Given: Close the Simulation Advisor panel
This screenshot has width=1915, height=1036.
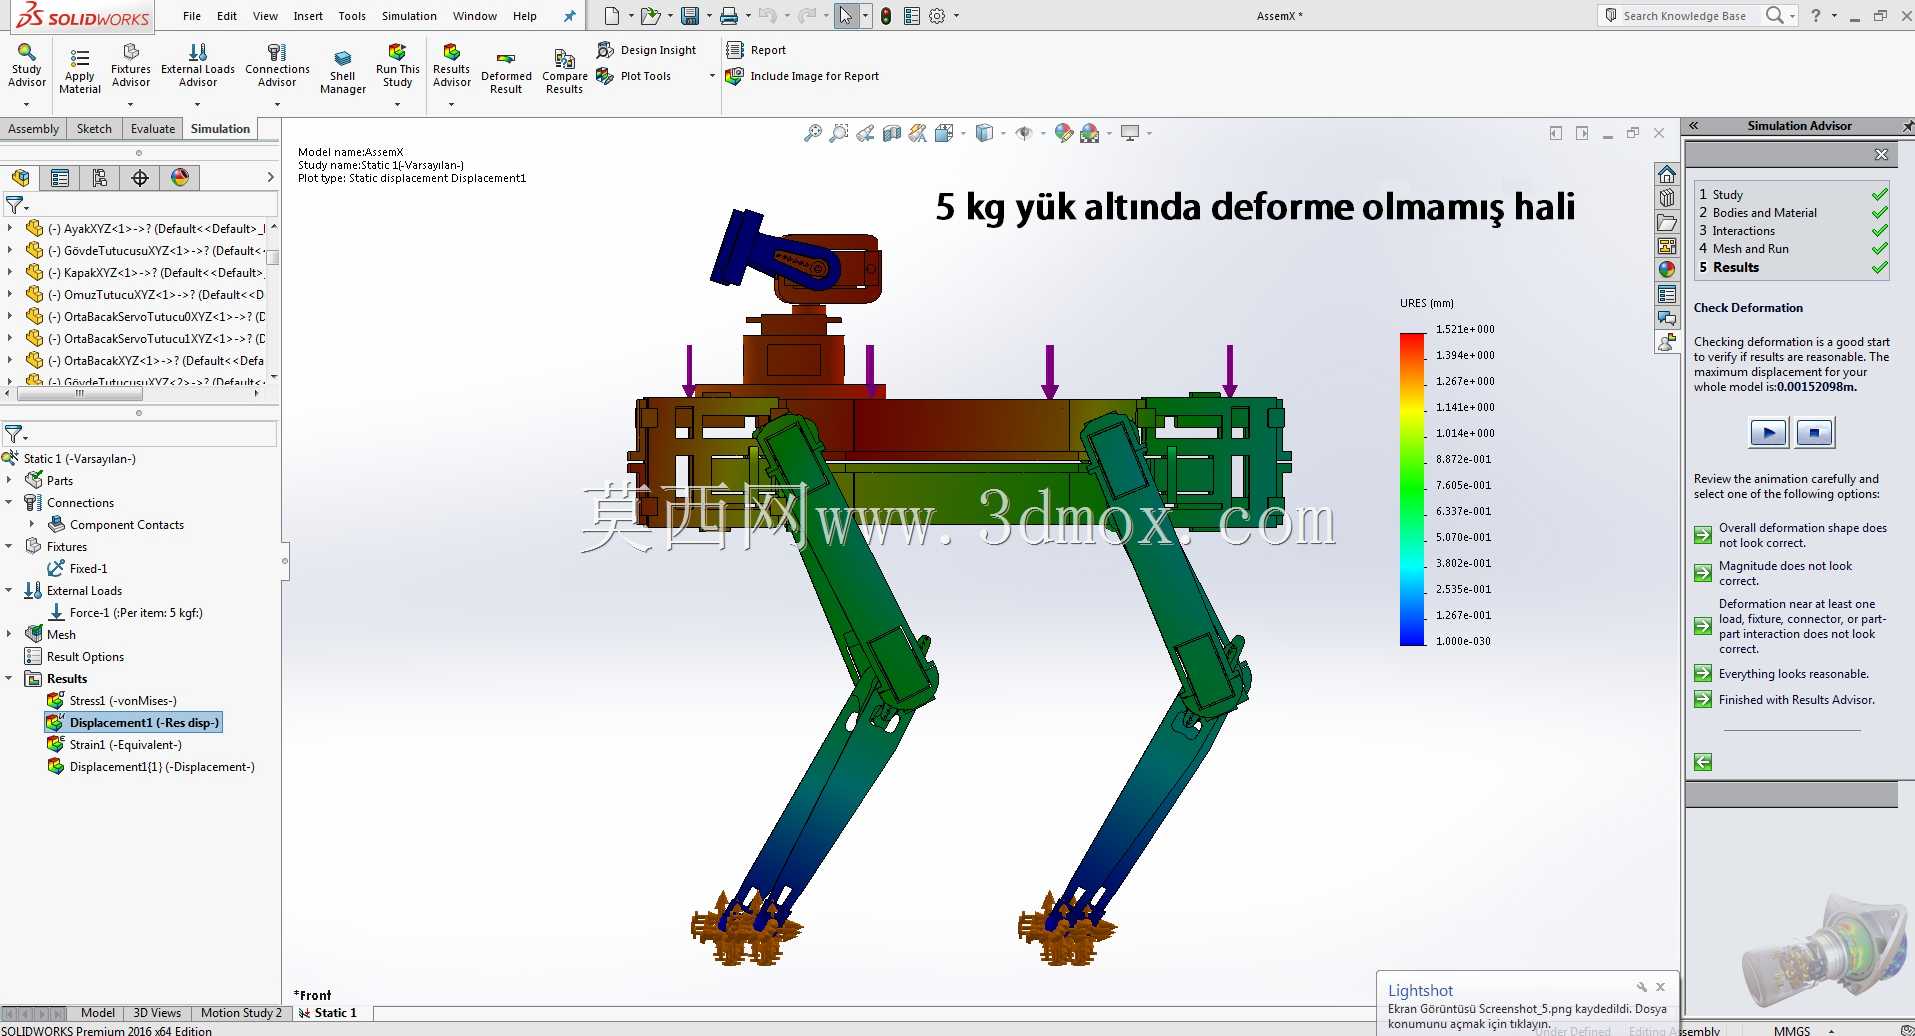Looking at the screenshot, I should pos(1881,154).
